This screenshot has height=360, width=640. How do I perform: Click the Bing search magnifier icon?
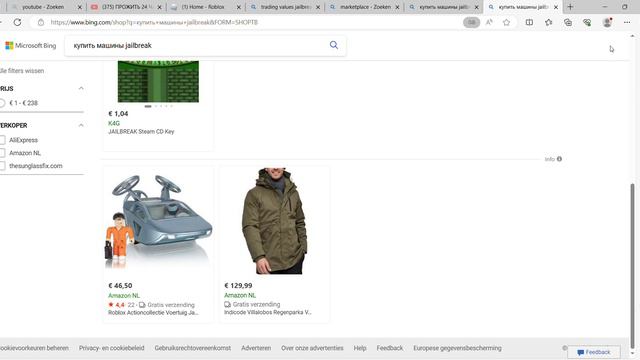334,45
